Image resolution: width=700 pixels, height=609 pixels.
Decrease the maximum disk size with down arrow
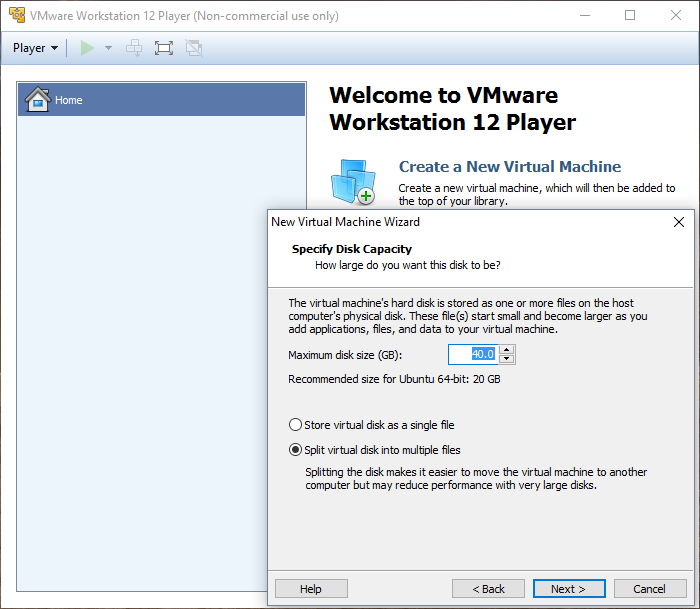[x=507, y=359]
